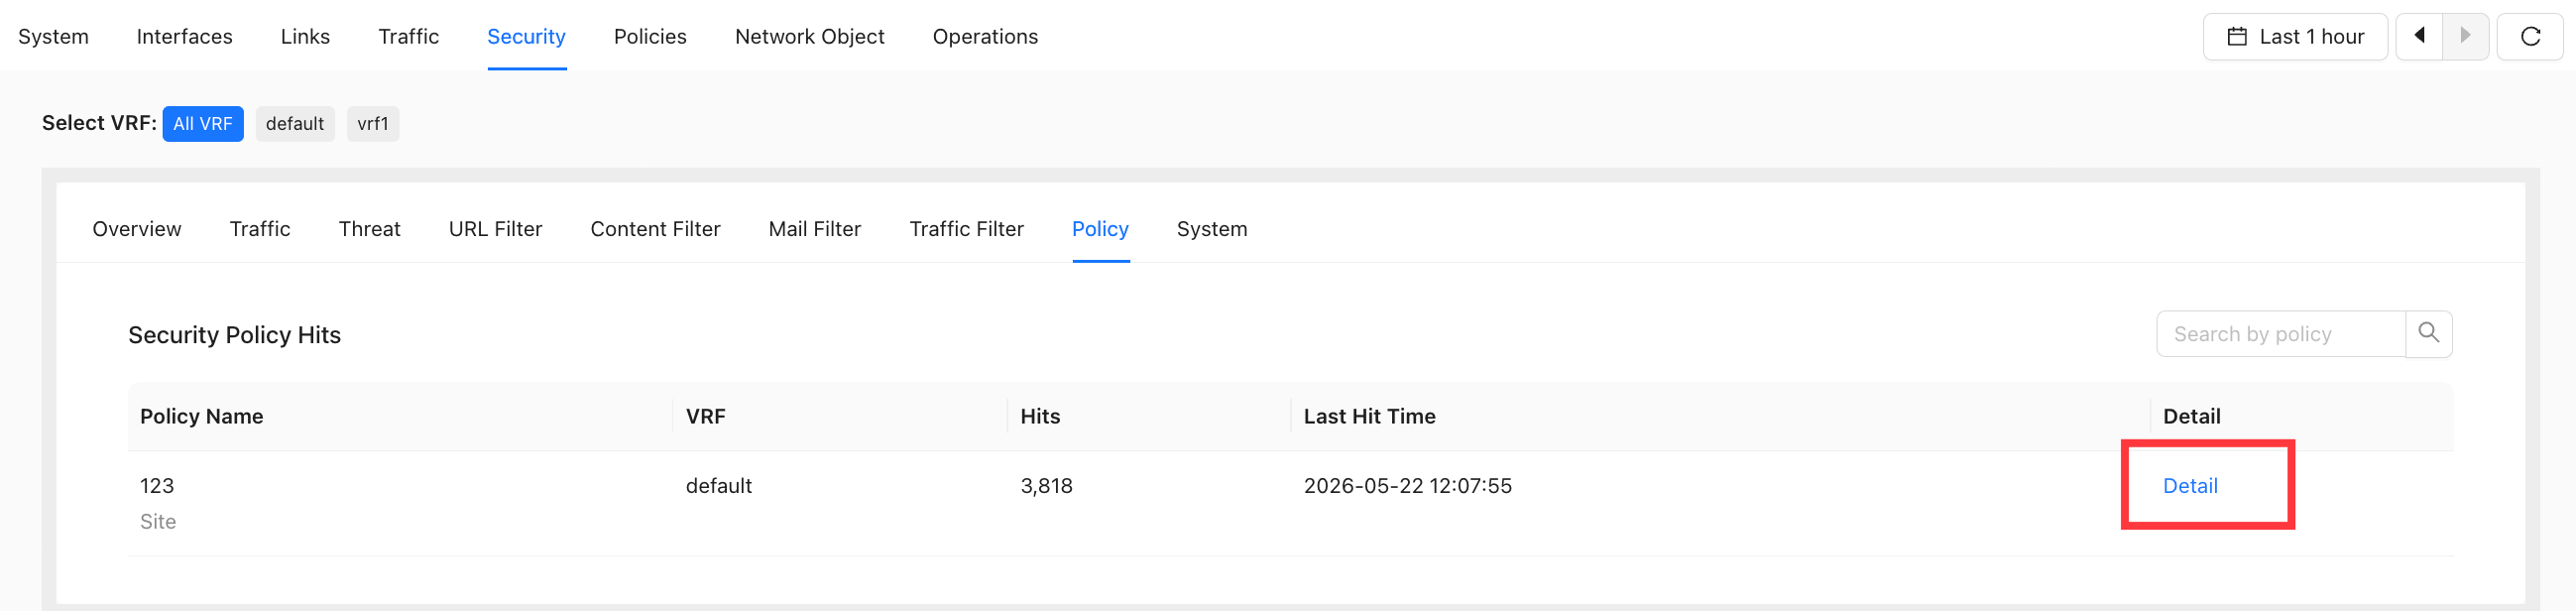The width and height of the screenshot is (2576, 611).
Task: Click the refresh icon button
Action: tap(2529, 37)
